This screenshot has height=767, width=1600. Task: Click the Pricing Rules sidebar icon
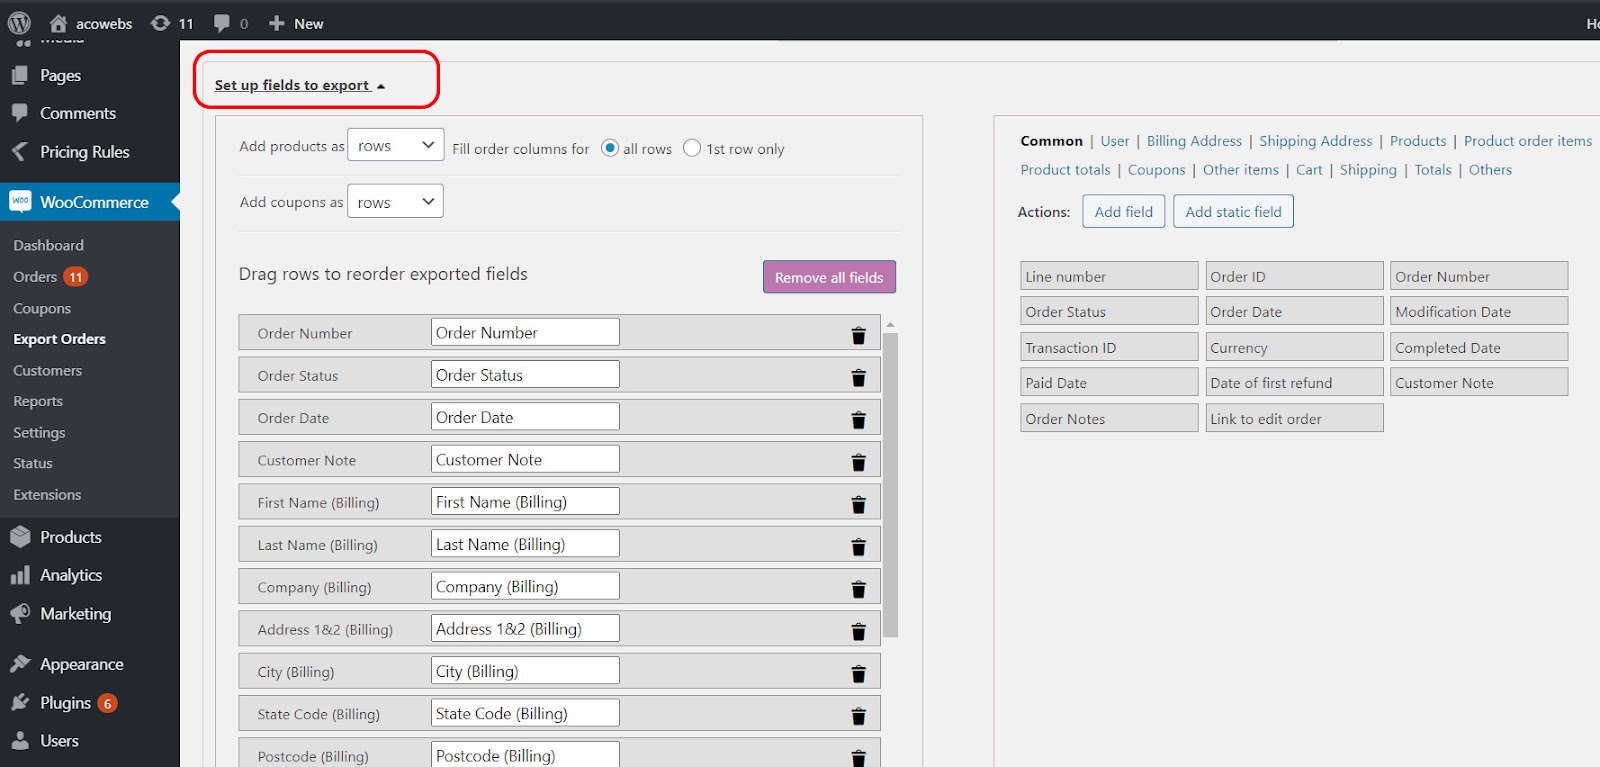tap(20, 151)
